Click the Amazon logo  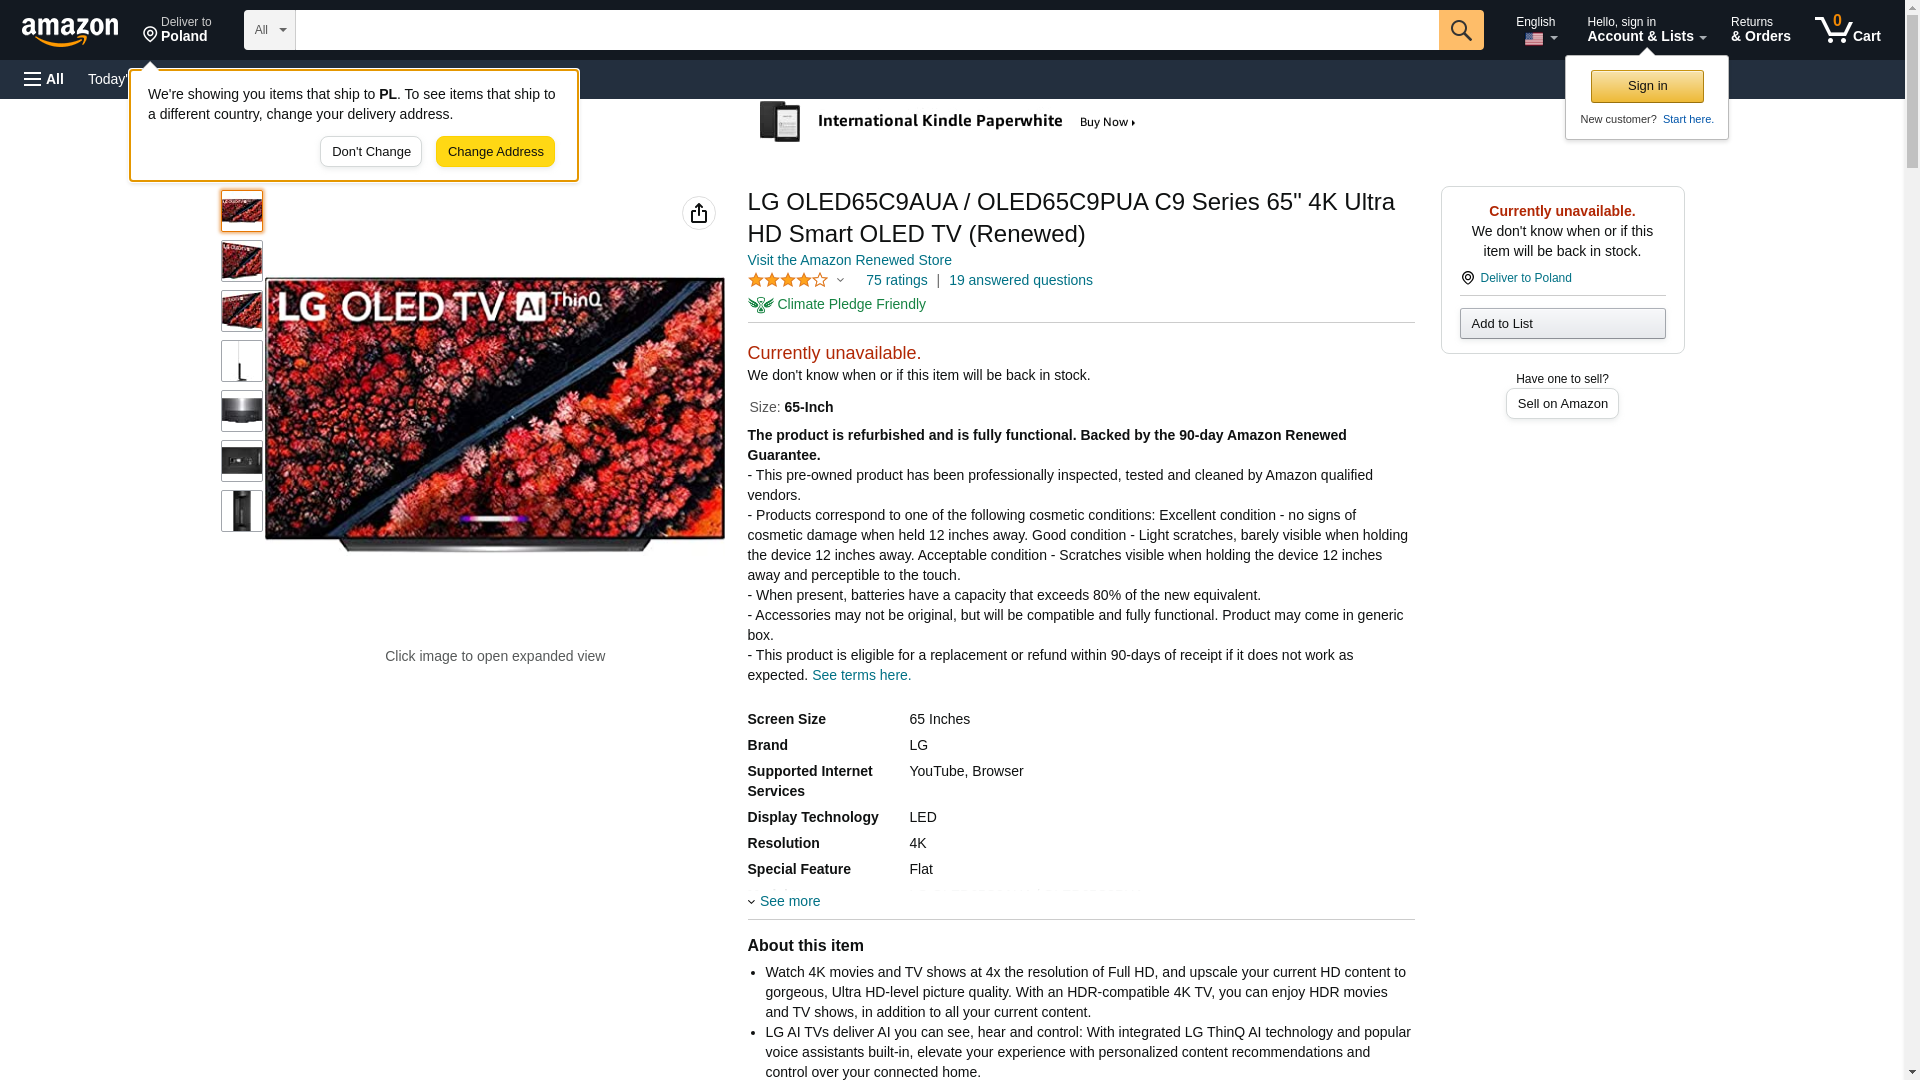coord(70,31)
